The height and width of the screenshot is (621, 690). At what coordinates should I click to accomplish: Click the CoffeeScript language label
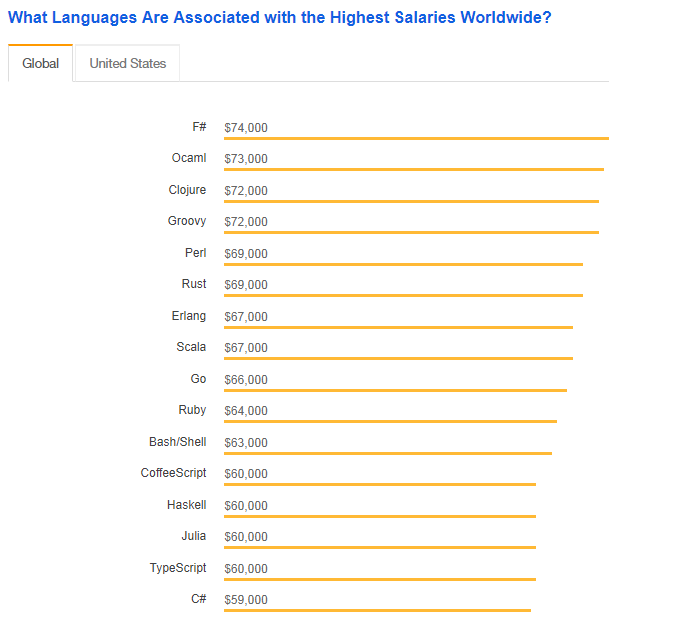(173, 473)
